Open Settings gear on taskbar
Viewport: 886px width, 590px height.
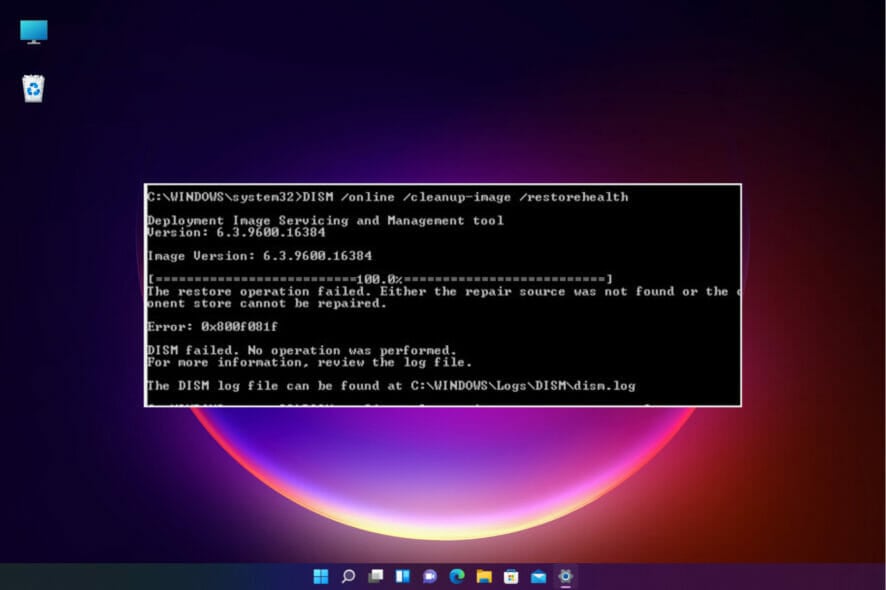(566, 576)
